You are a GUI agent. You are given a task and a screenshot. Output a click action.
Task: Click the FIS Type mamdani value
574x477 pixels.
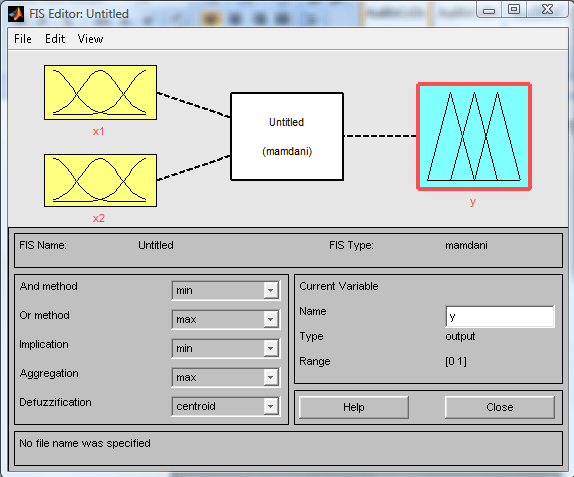[x=466, y=245]
